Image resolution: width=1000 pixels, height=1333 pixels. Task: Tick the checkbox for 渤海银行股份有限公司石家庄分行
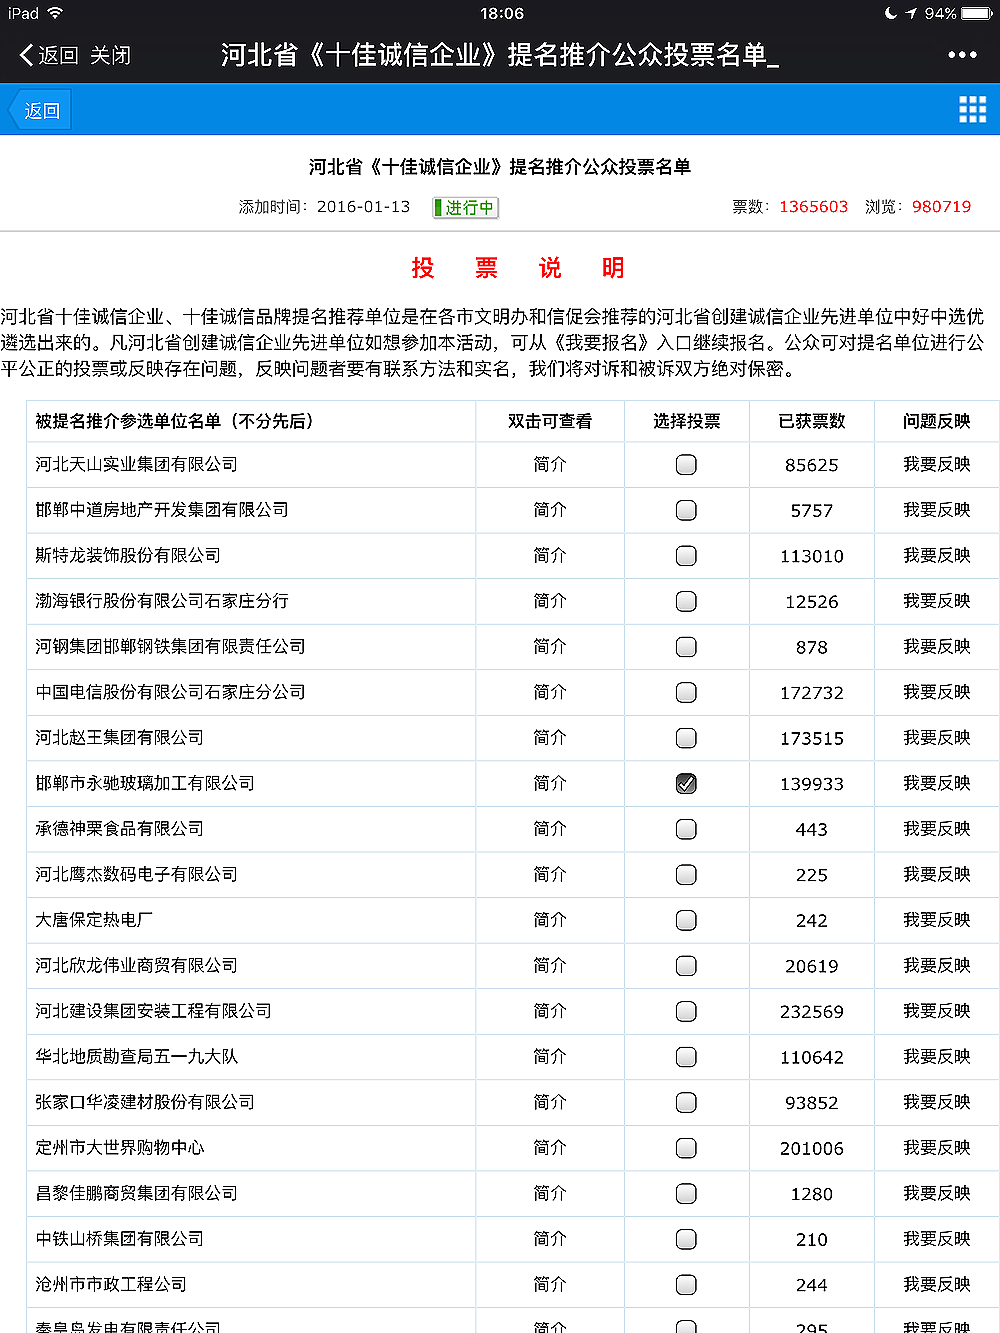686,601
